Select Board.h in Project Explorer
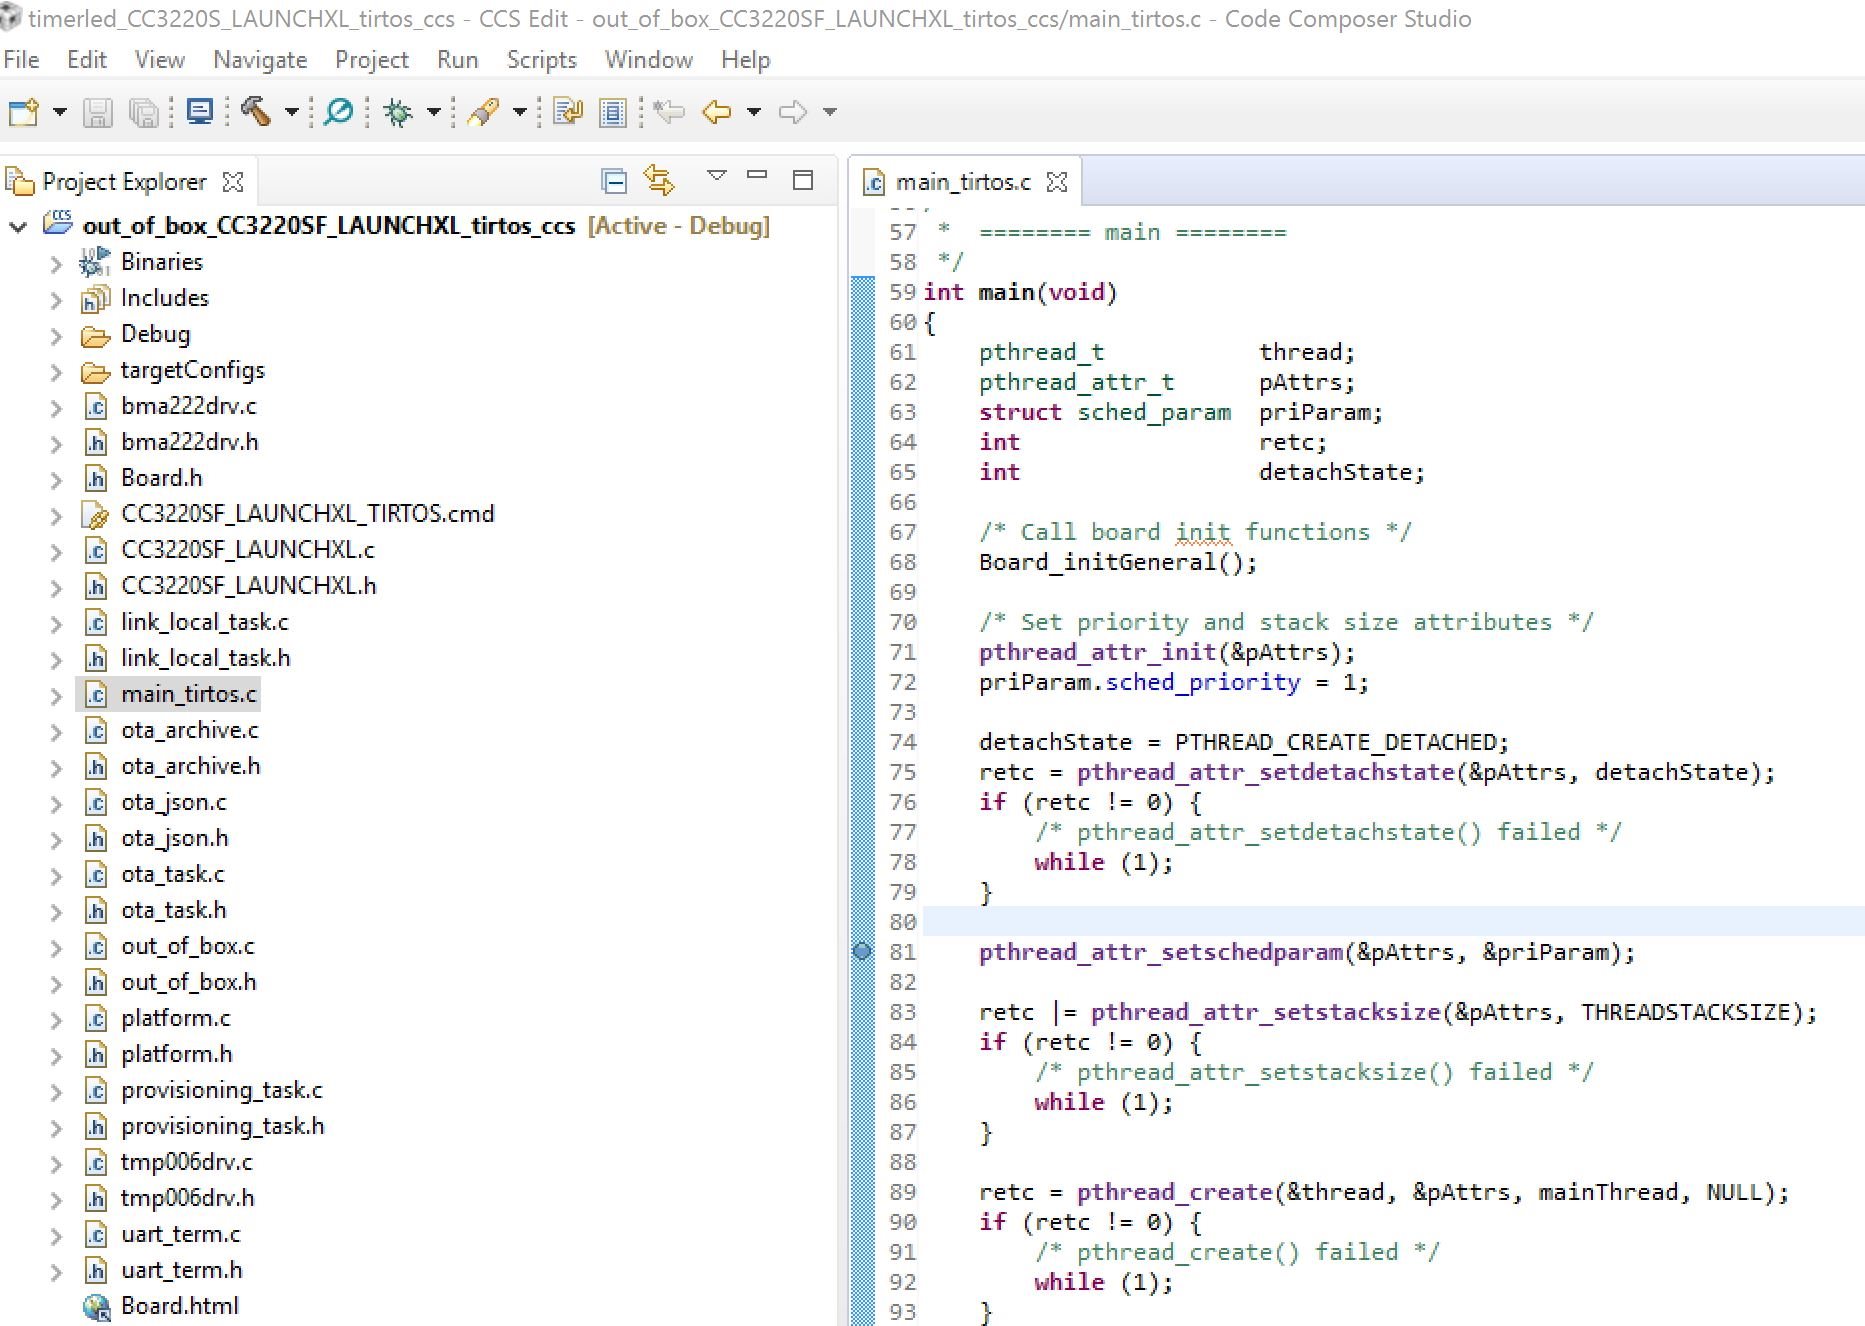 [x=161, y=478]
